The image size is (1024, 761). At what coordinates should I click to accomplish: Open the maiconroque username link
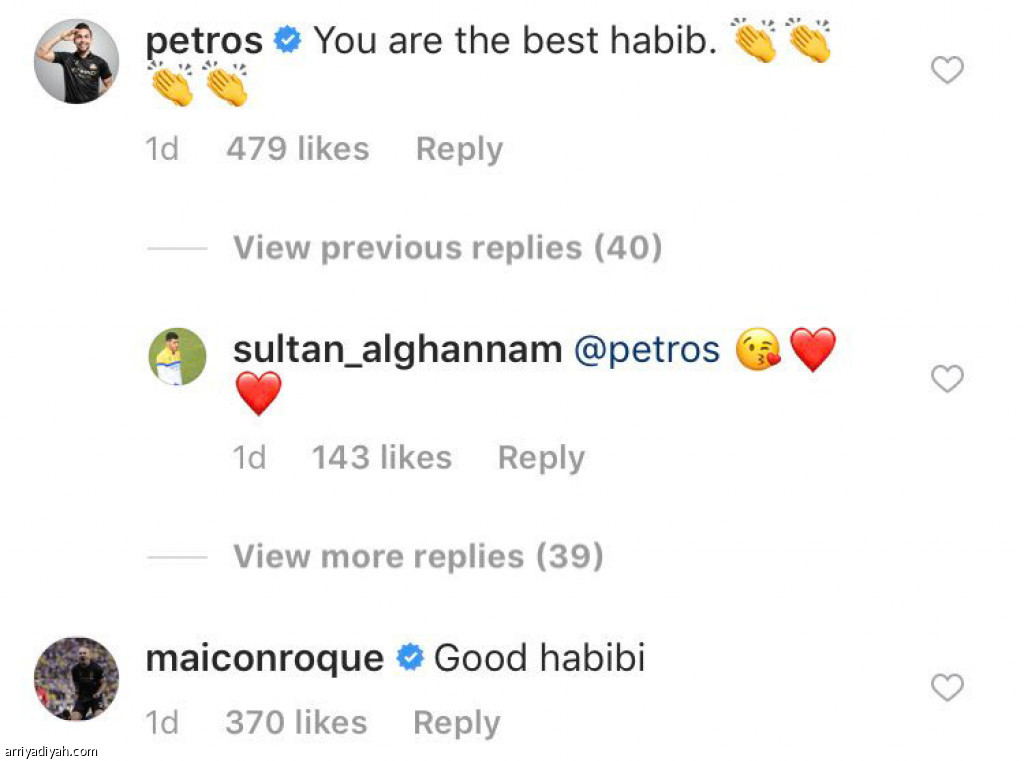click(264, 658)
